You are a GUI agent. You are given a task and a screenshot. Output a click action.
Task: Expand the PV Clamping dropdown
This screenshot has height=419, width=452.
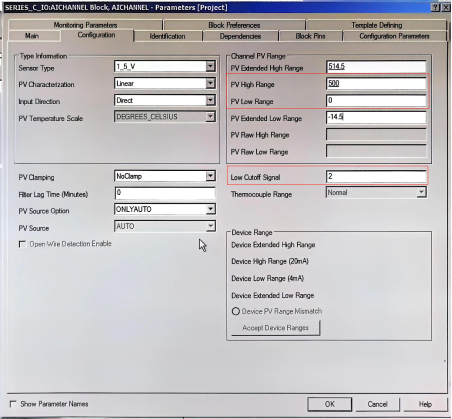pos(210,176)
